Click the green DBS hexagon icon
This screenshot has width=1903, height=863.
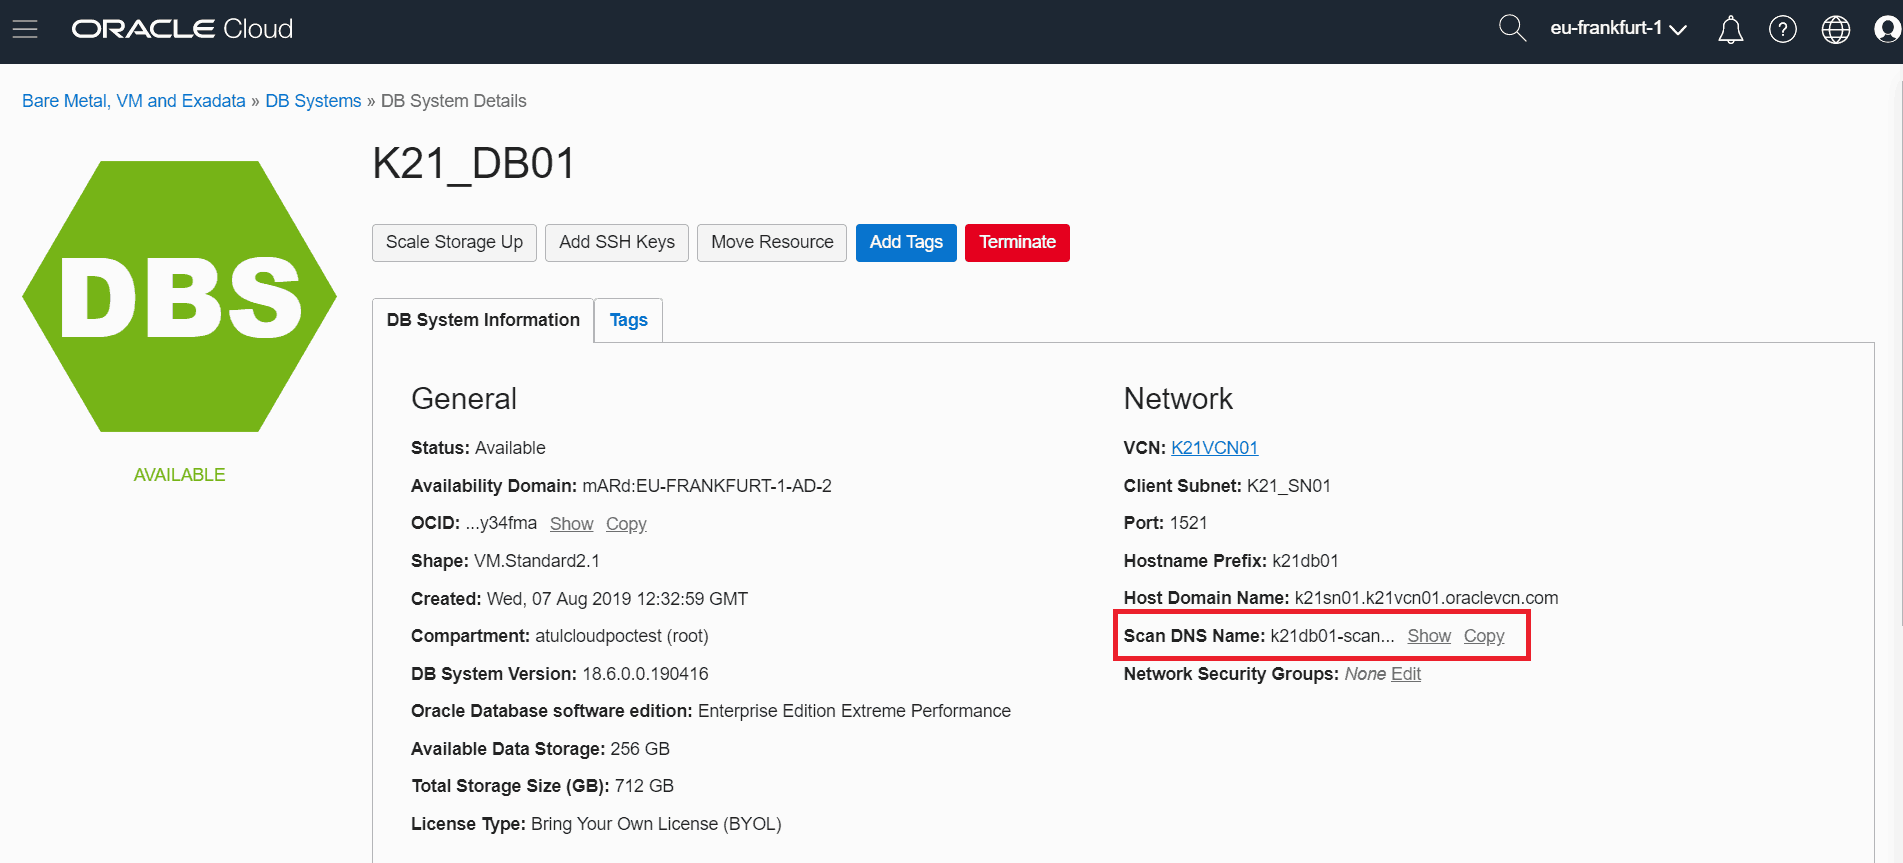[x=180, y=297]
